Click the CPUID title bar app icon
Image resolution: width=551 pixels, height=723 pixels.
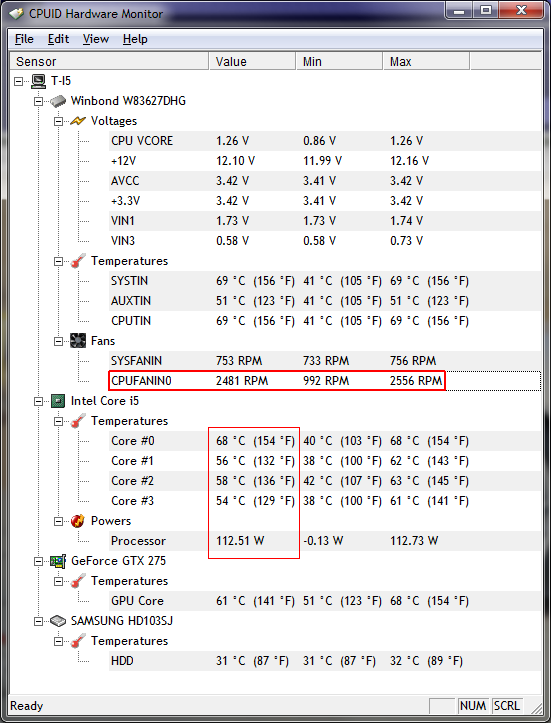[x=17, y=14]
